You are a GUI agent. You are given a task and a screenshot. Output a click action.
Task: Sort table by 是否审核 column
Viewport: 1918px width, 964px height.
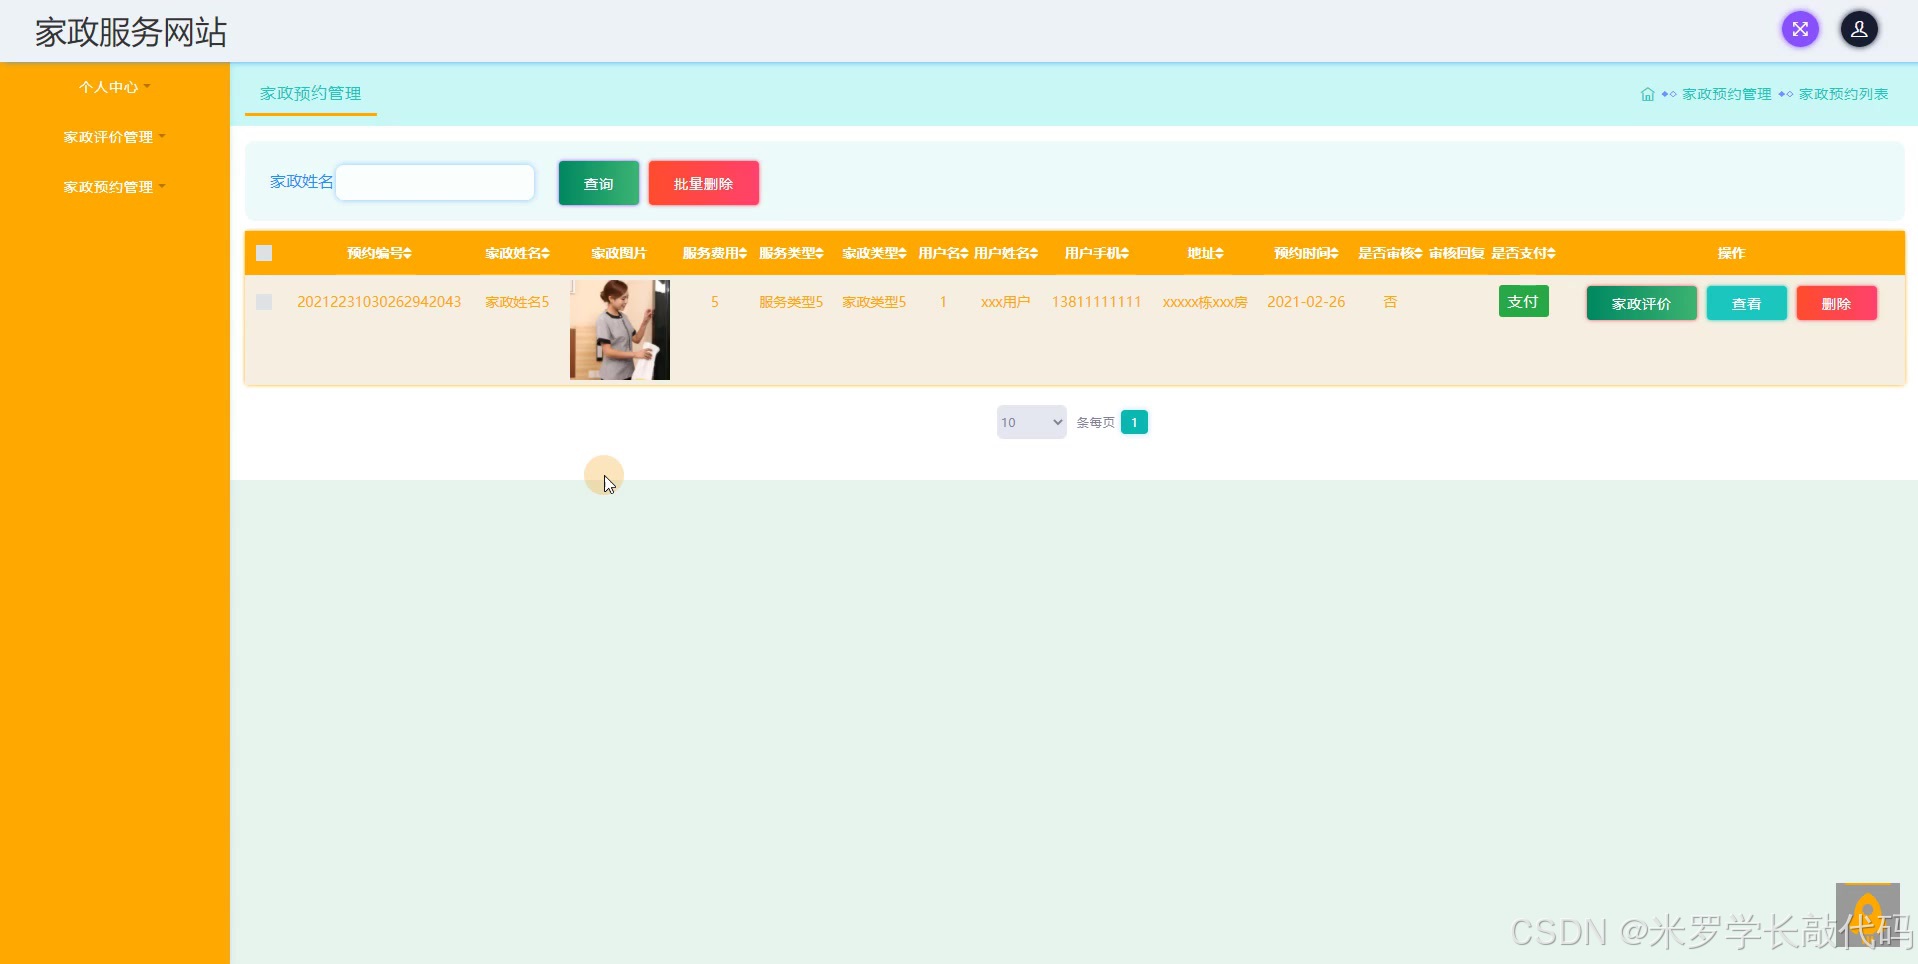(x=1390, y=253)
